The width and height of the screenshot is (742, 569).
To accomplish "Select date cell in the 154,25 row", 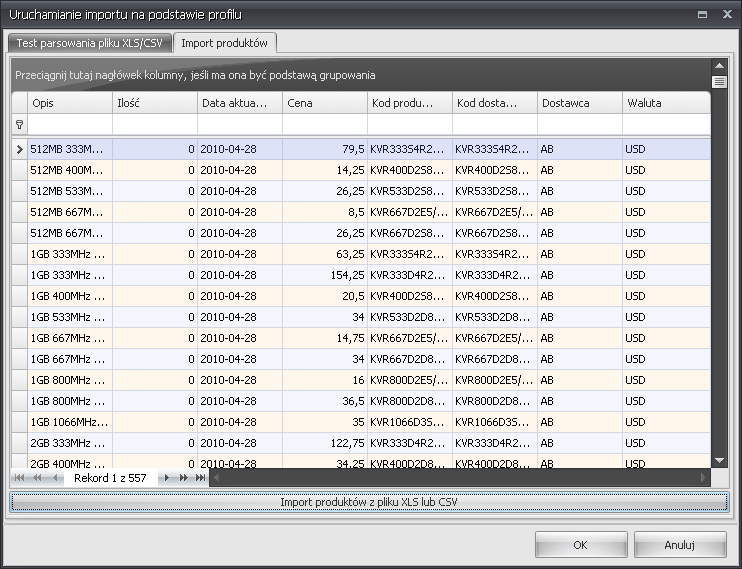I will coord(240,275).
